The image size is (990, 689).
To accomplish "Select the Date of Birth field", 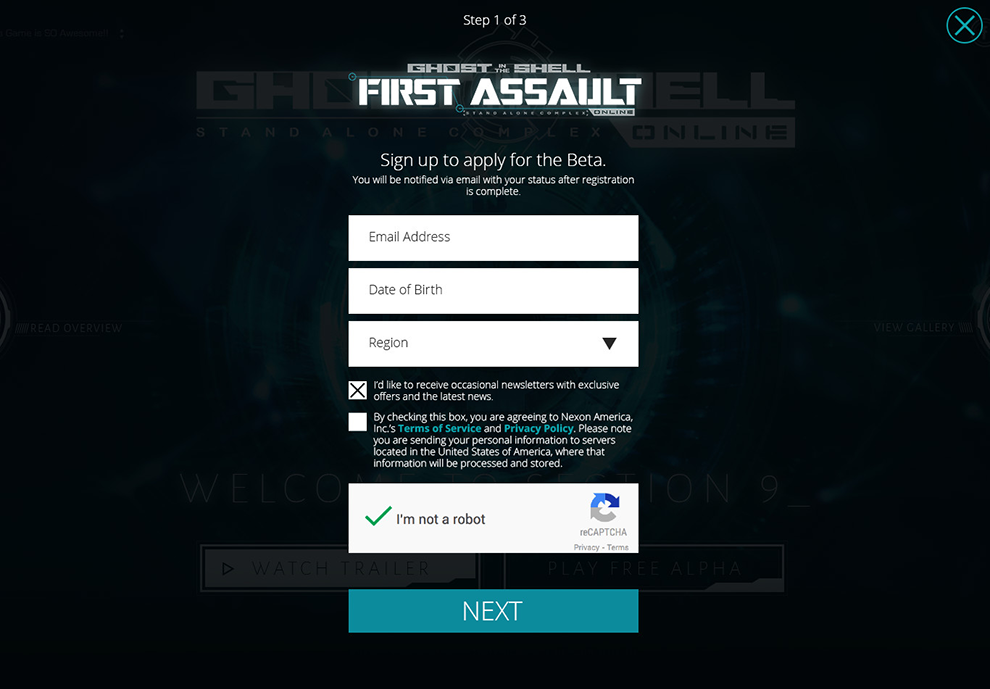I will pos(493,291).
